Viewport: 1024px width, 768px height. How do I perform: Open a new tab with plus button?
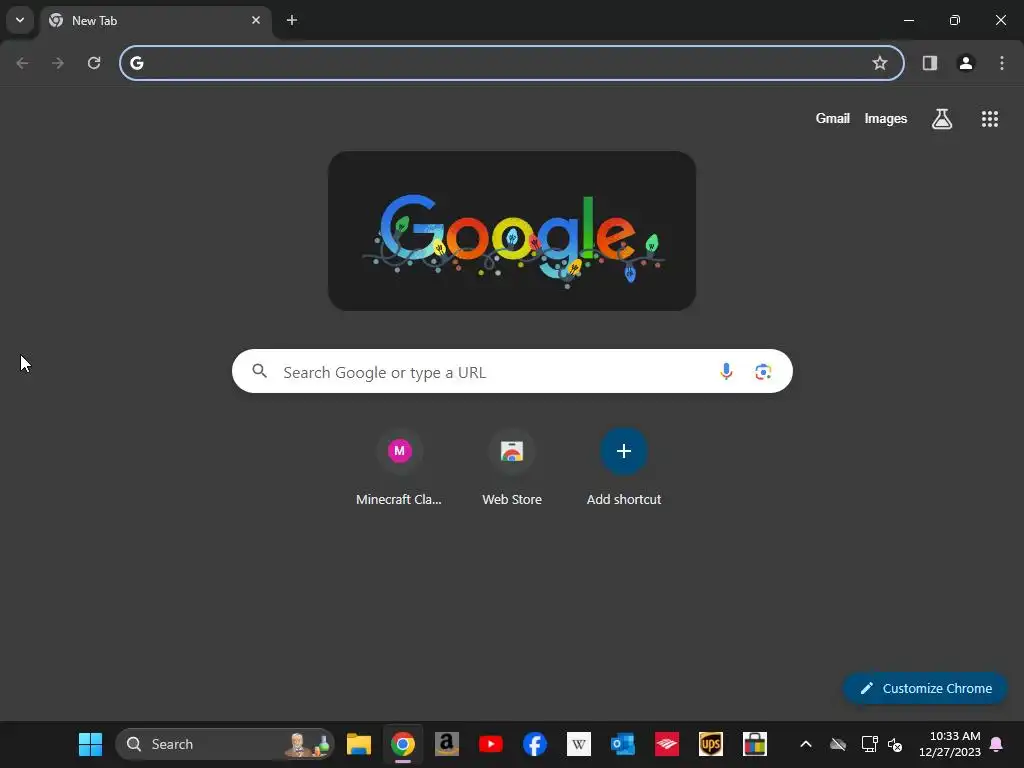pyautogui.click(x=292, y=20)
